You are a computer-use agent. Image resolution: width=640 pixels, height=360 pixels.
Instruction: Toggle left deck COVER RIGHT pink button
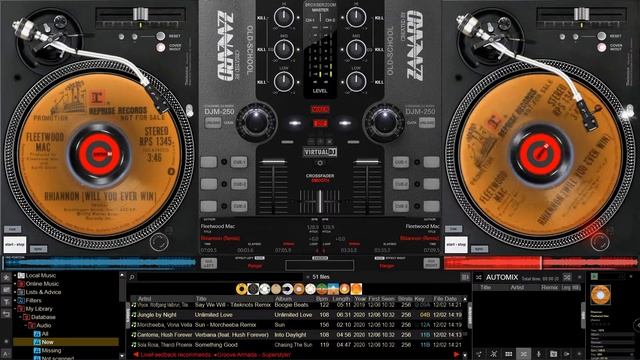pos(161,47)
